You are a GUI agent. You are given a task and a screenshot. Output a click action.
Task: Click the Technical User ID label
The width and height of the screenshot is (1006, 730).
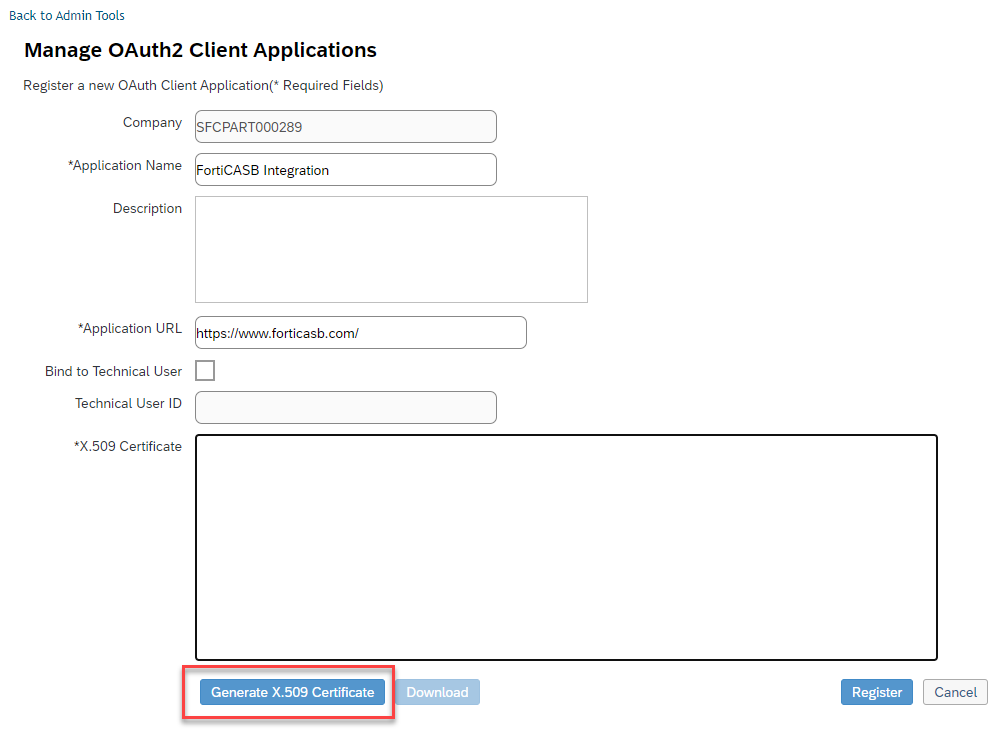pyautogui.click(x=128, y=403)
